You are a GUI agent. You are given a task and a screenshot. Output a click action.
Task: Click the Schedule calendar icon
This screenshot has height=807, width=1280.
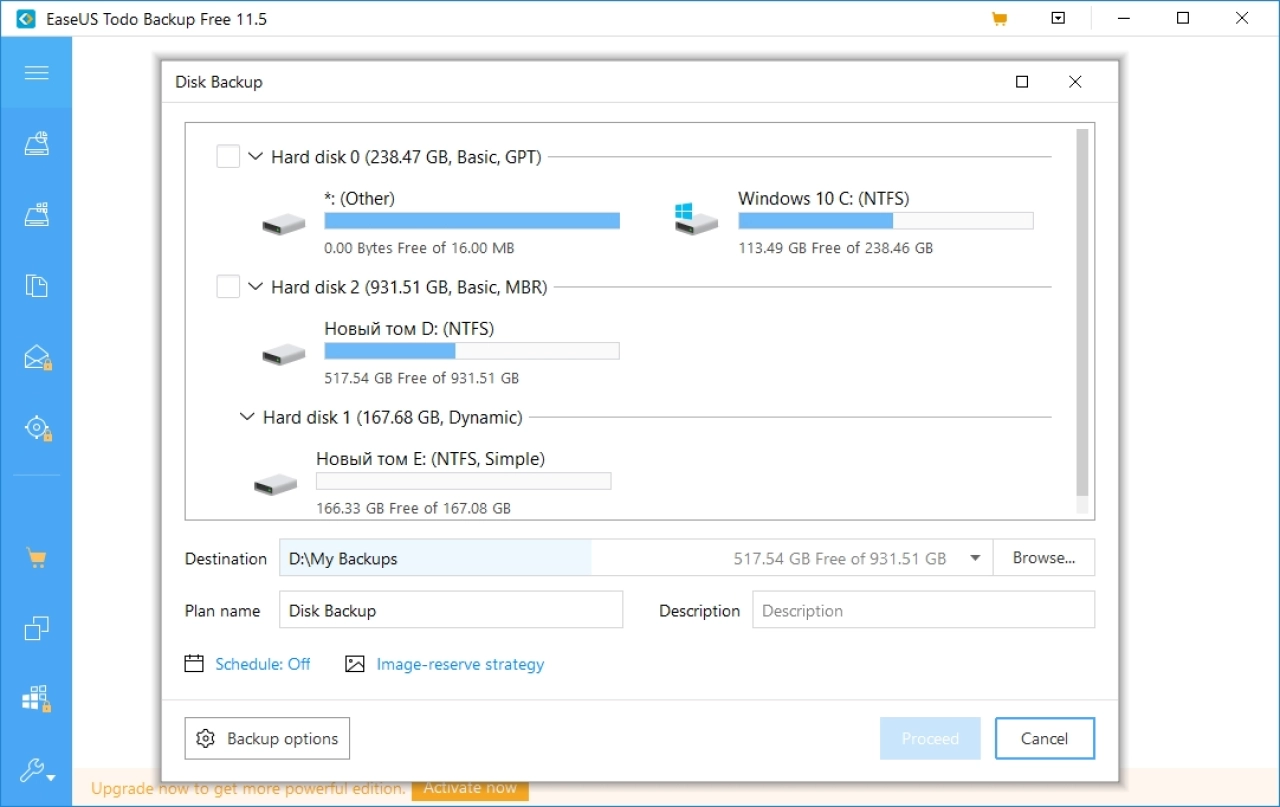[x=194, y=664]
